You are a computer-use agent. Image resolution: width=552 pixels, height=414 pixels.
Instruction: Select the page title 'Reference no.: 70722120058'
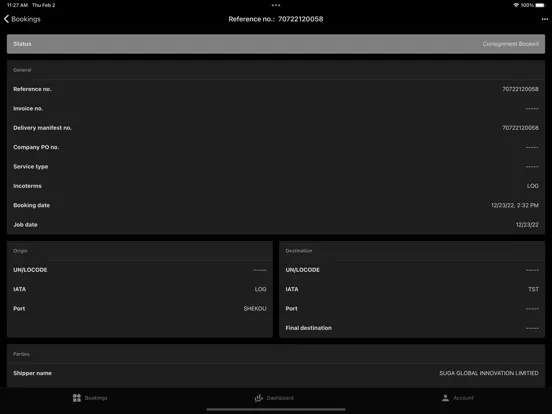point(276,19)
